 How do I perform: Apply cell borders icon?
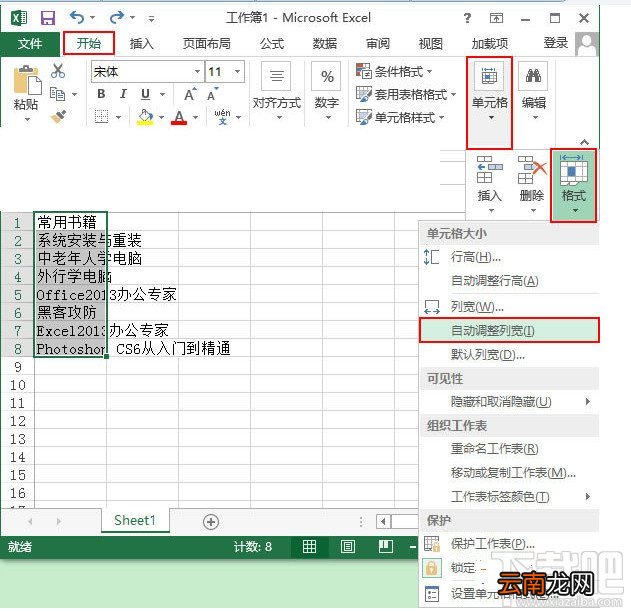(x=102, y=117)
